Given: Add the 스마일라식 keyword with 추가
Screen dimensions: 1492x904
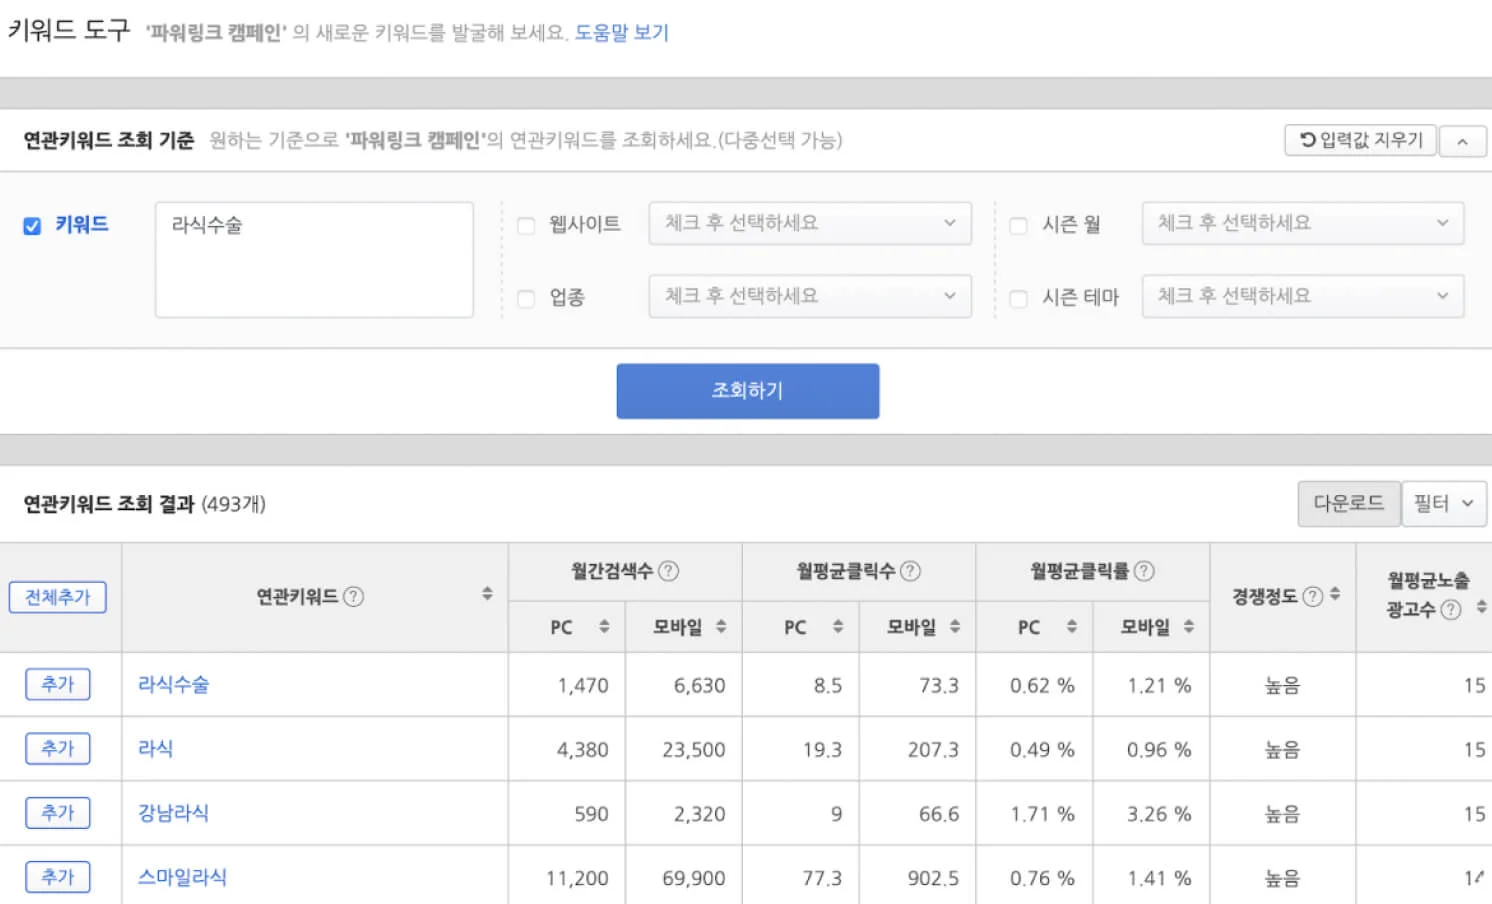Looking at the screenshot, I should pos(58,877).
